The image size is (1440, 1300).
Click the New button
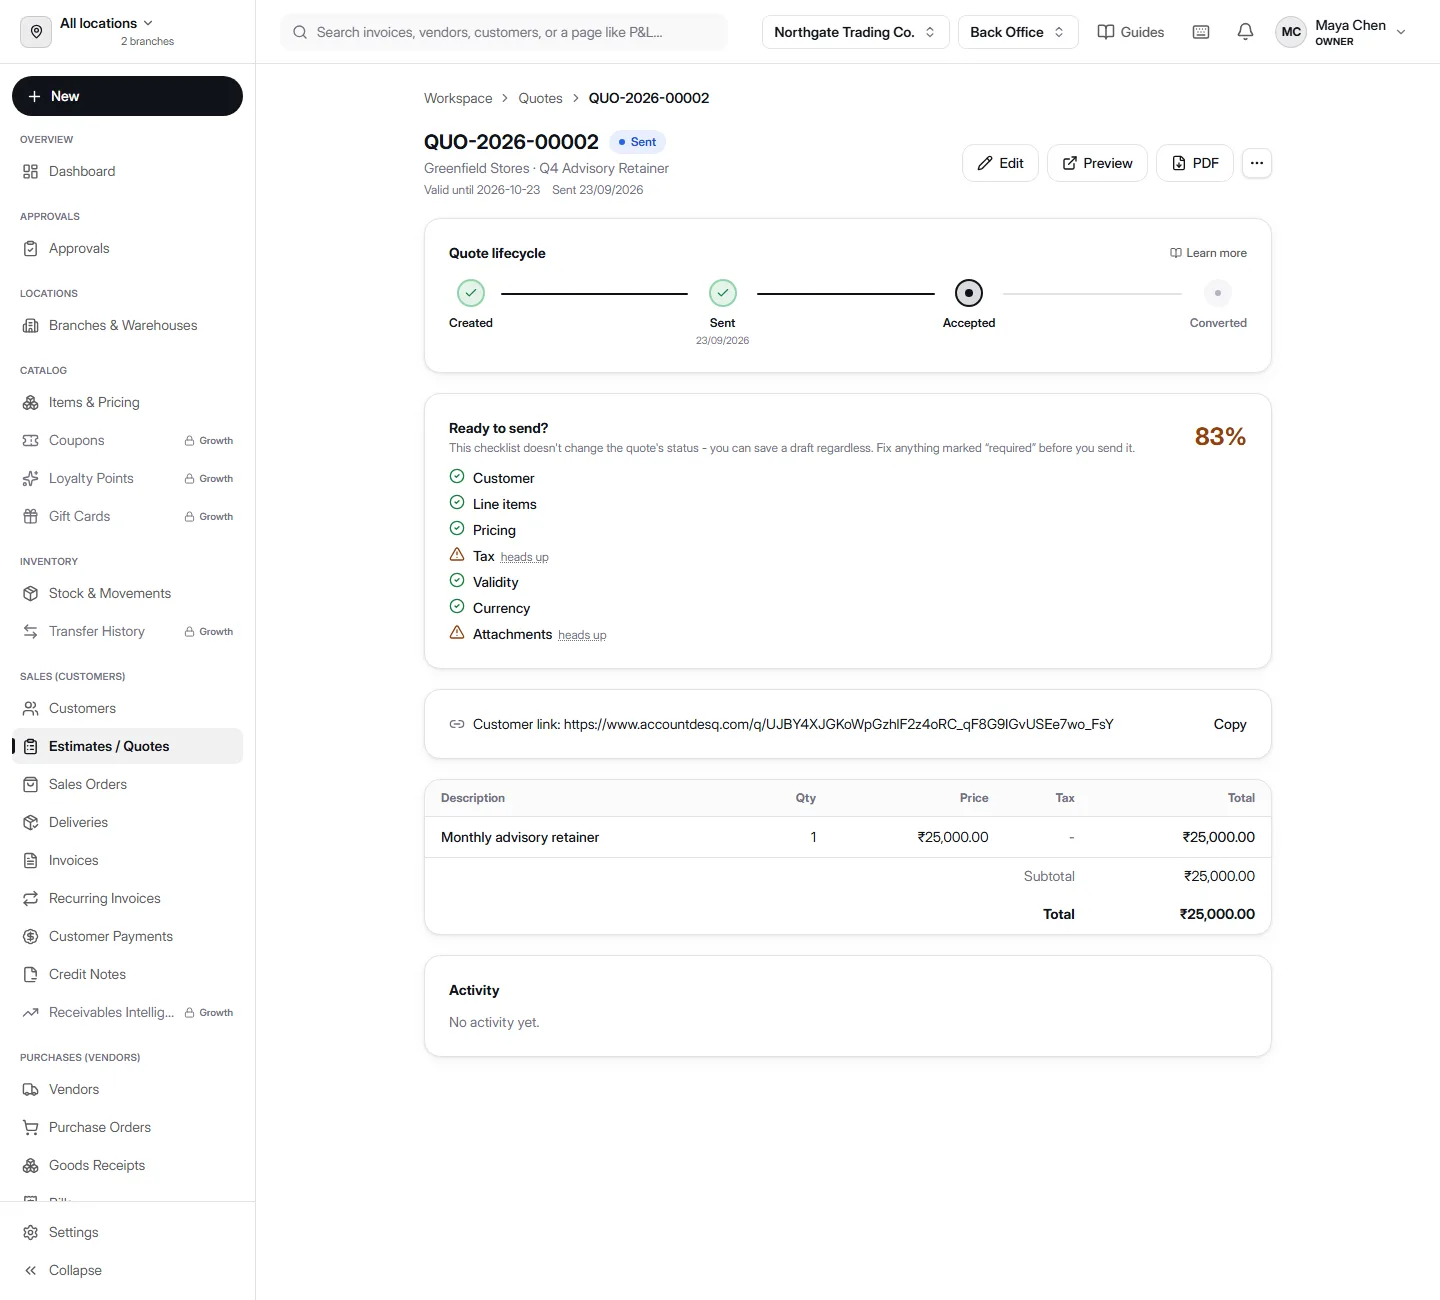click(127, 96)
